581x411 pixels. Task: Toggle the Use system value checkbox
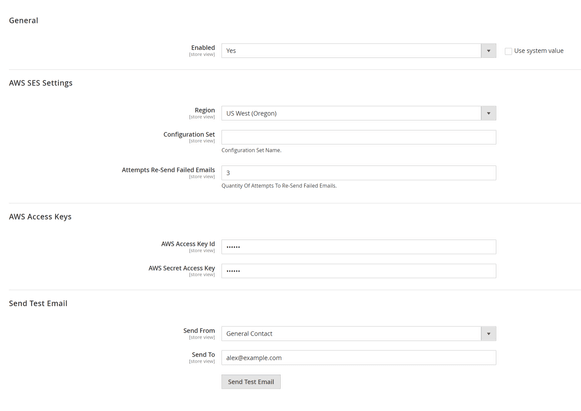point(508,51)
